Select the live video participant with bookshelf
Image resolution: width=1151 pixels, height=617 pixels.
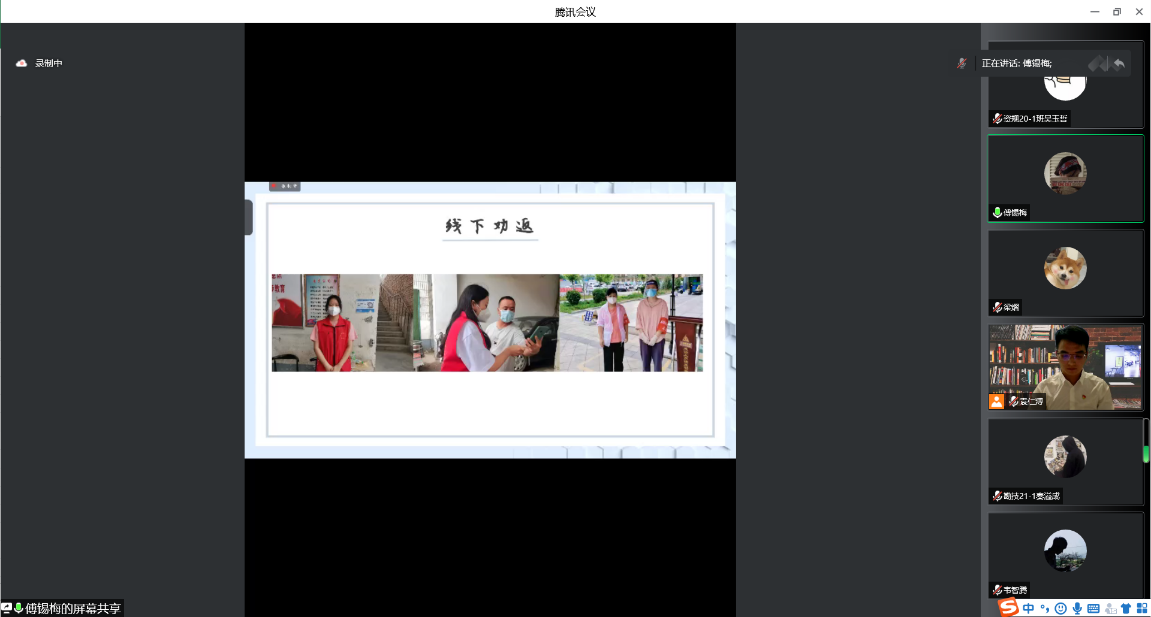click(x=1065, y=366)
